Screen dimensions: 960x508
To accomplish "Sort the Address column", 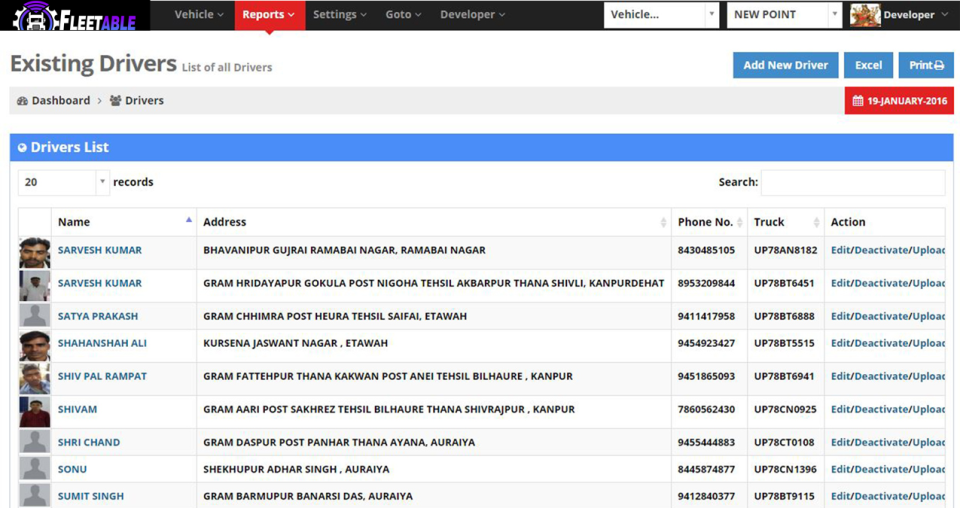I will pos(663,222).
